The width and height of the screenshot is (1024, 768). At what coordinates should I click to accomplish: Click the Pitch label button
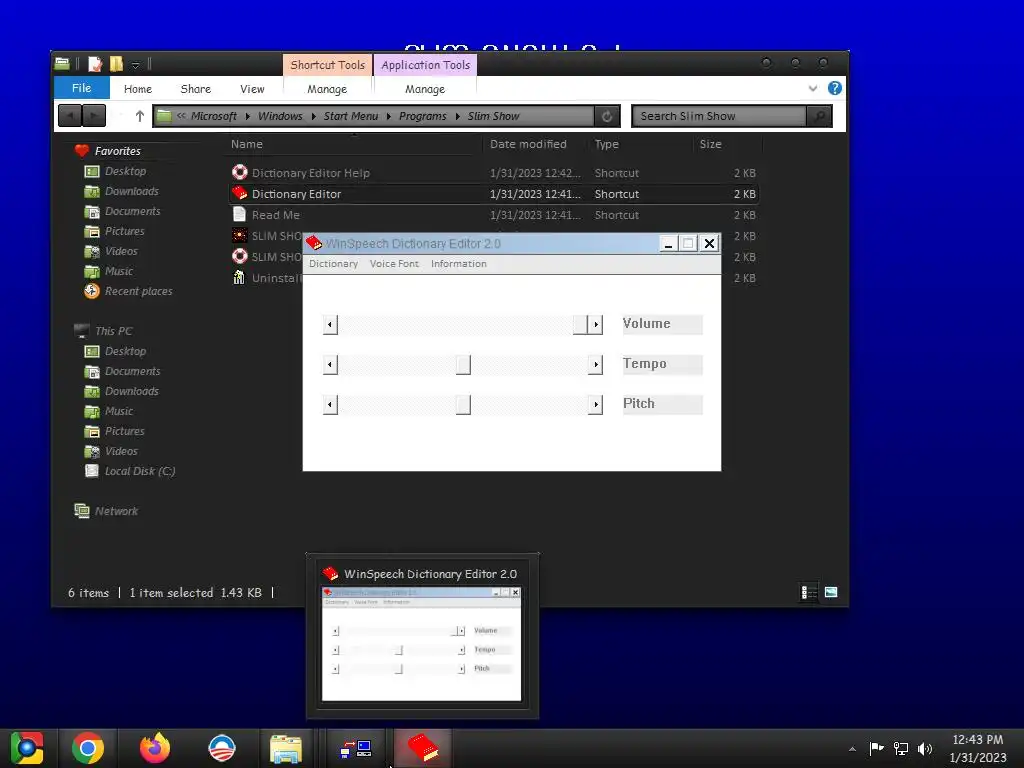pyautogui.click(x=662, y=404)
